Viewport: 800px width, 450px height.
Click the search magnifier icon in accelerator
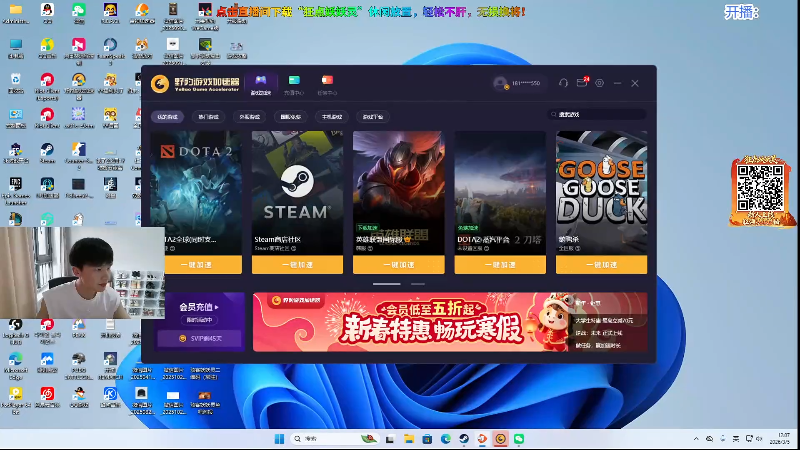click(554, 114)
